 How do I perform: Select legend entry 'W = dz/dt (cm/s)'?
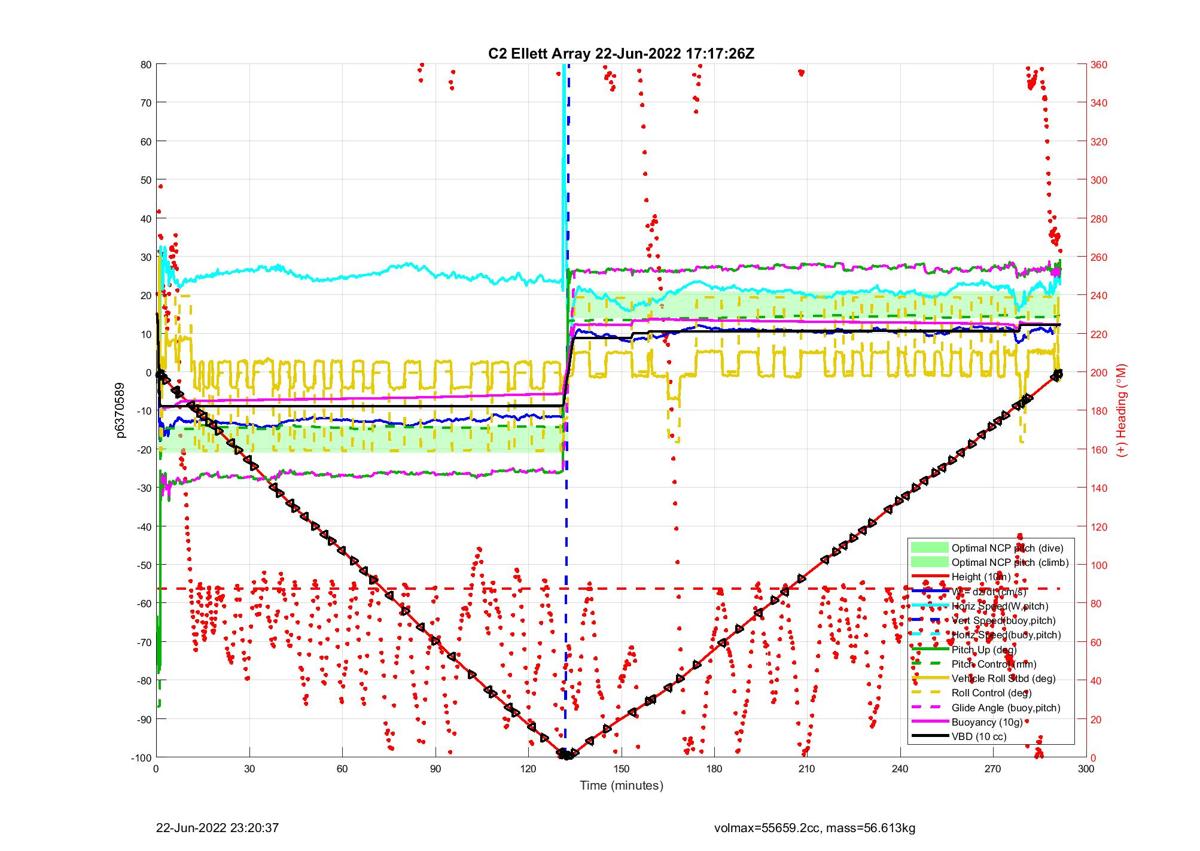[990, 591]
